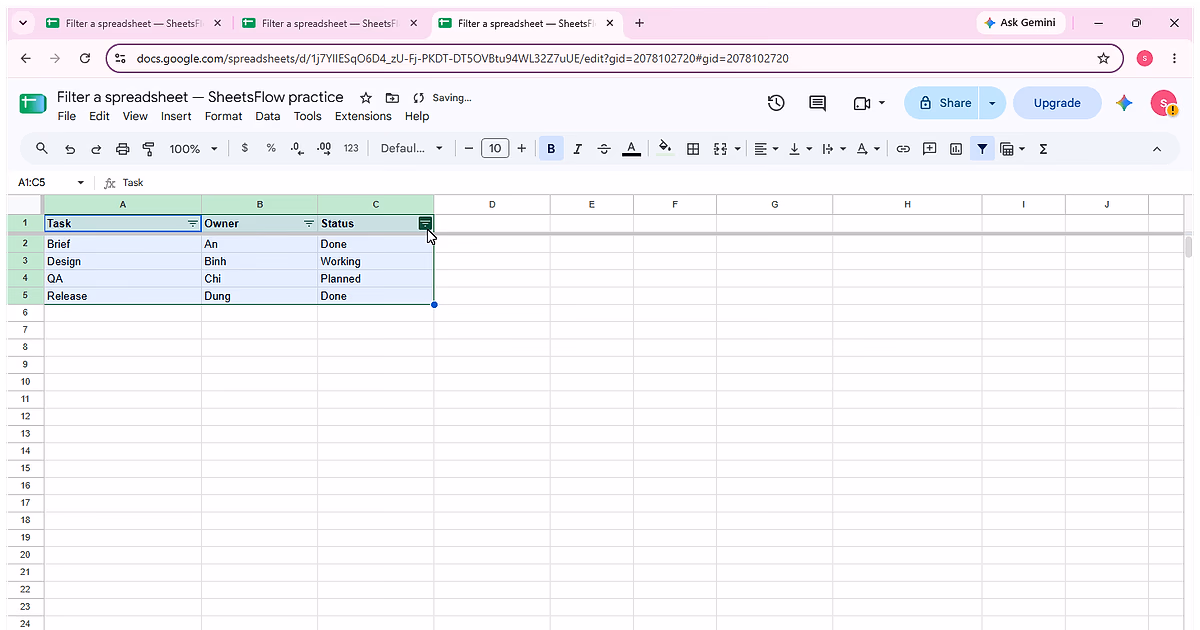This screenshot has height=630, width=1200.
Task: Go to Sheets home logo
Action: [x=33, y=103]
